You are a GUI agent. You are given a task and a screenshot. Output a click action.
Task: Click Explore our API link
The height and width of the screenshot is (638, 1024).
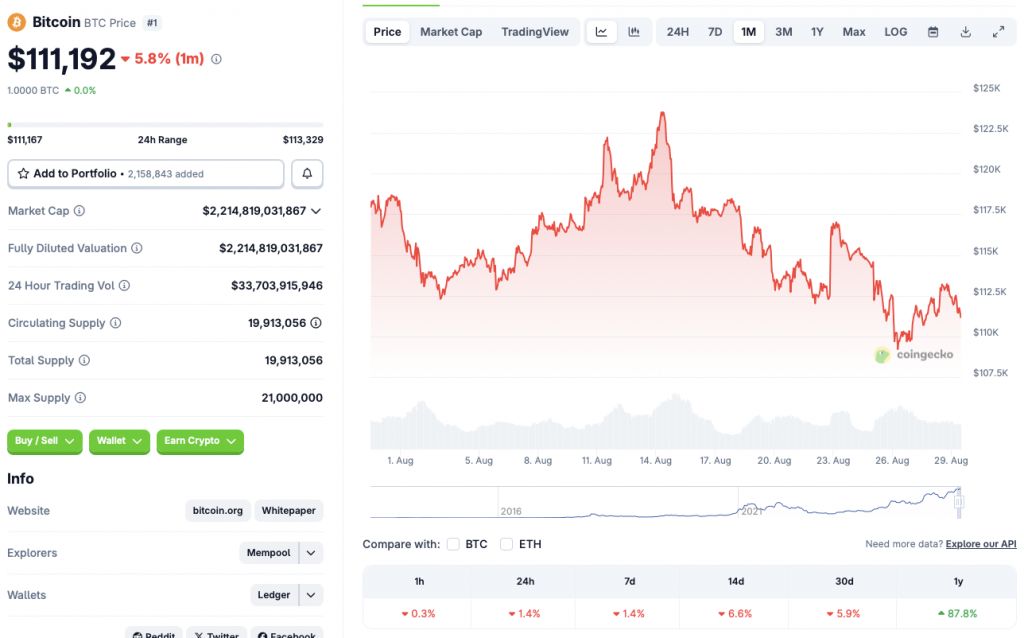pos(981,544)
